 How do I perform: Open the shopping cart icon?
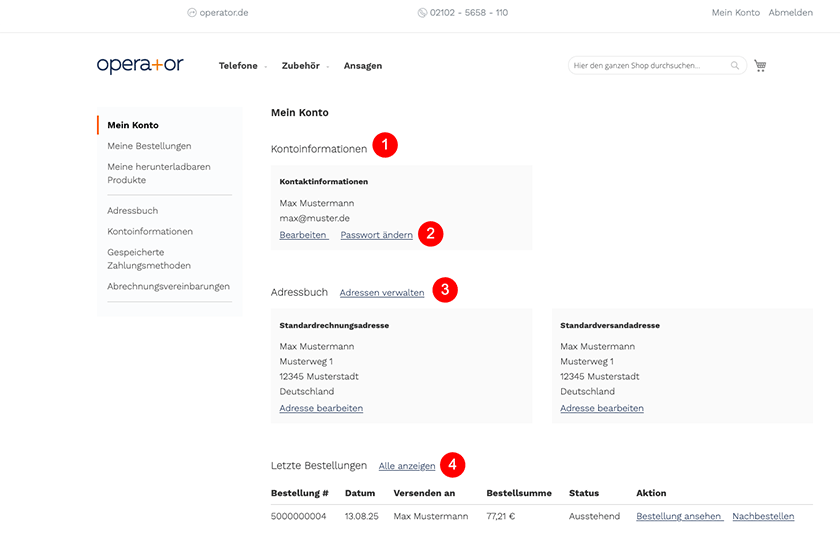point(760,65)
